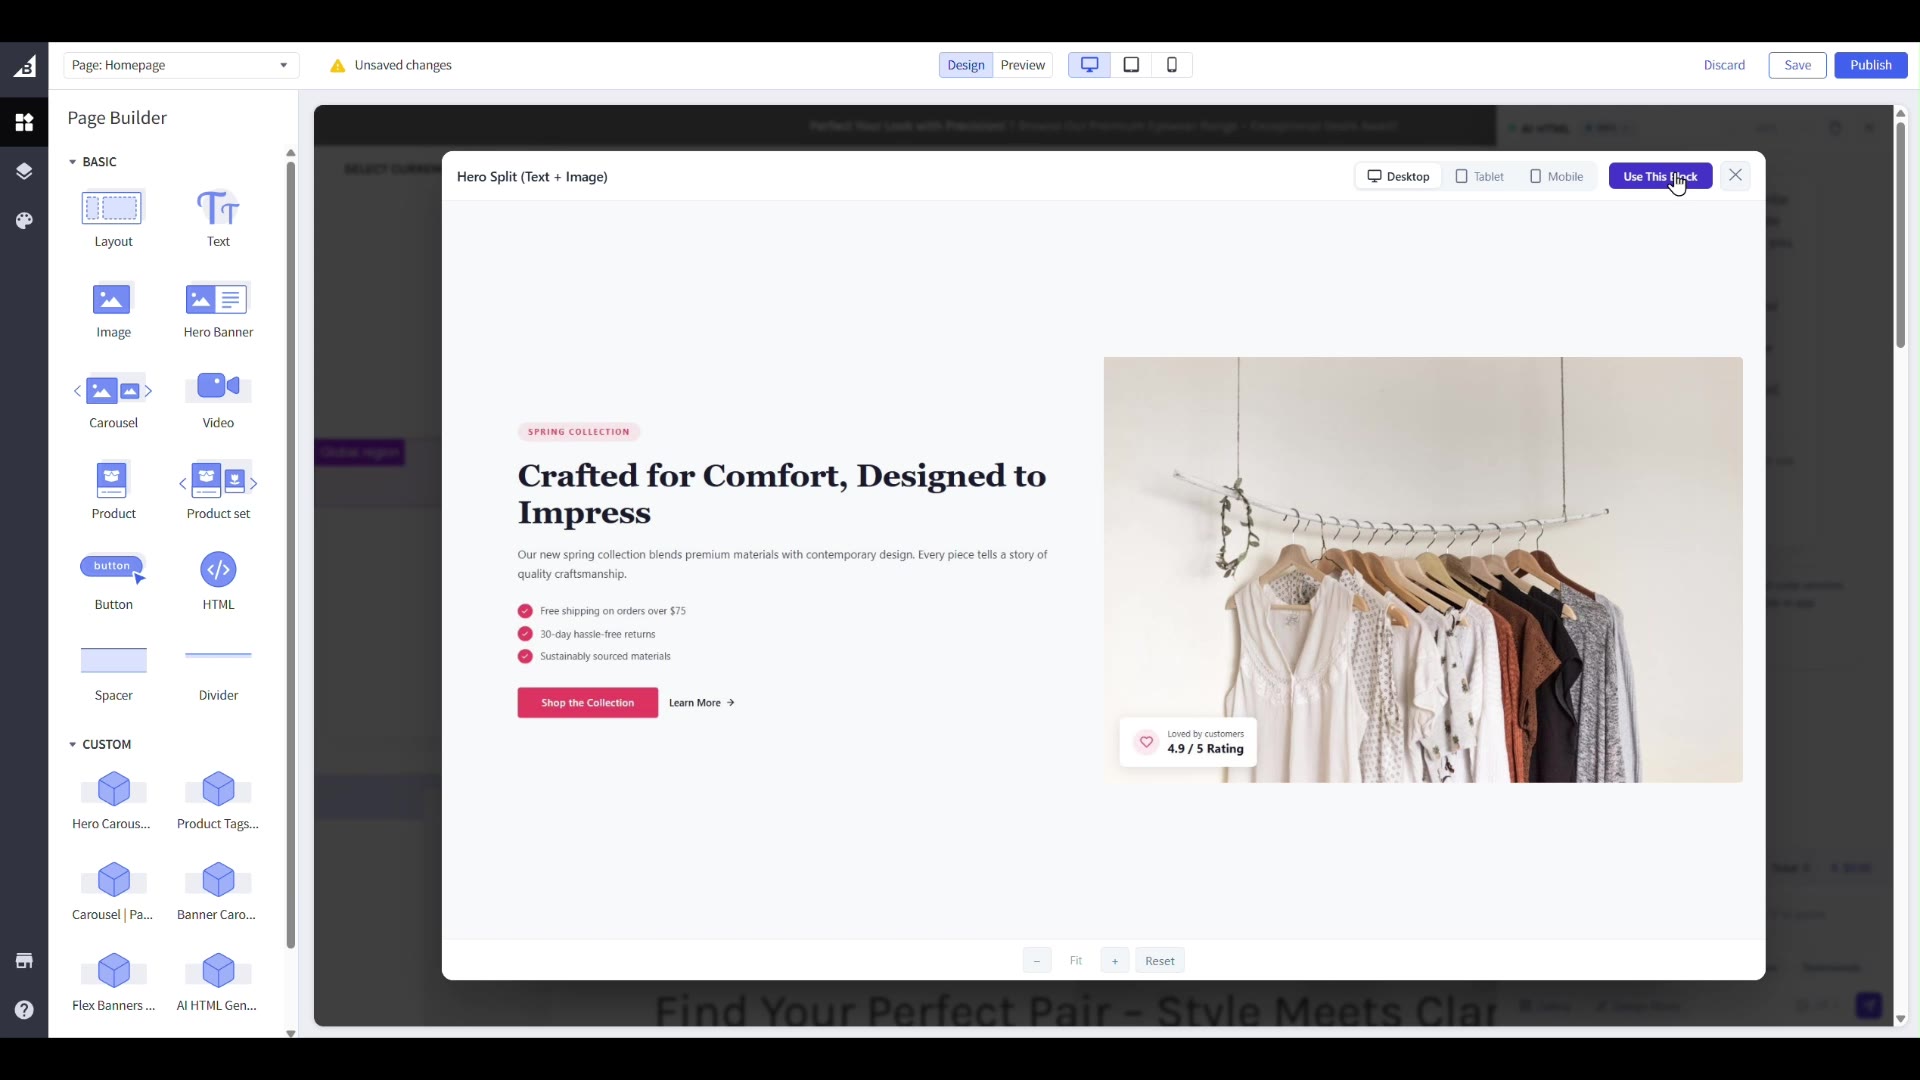Open the Page Builder widgets icon in sidebar
1920x1080 pixels.
point(24,122)
